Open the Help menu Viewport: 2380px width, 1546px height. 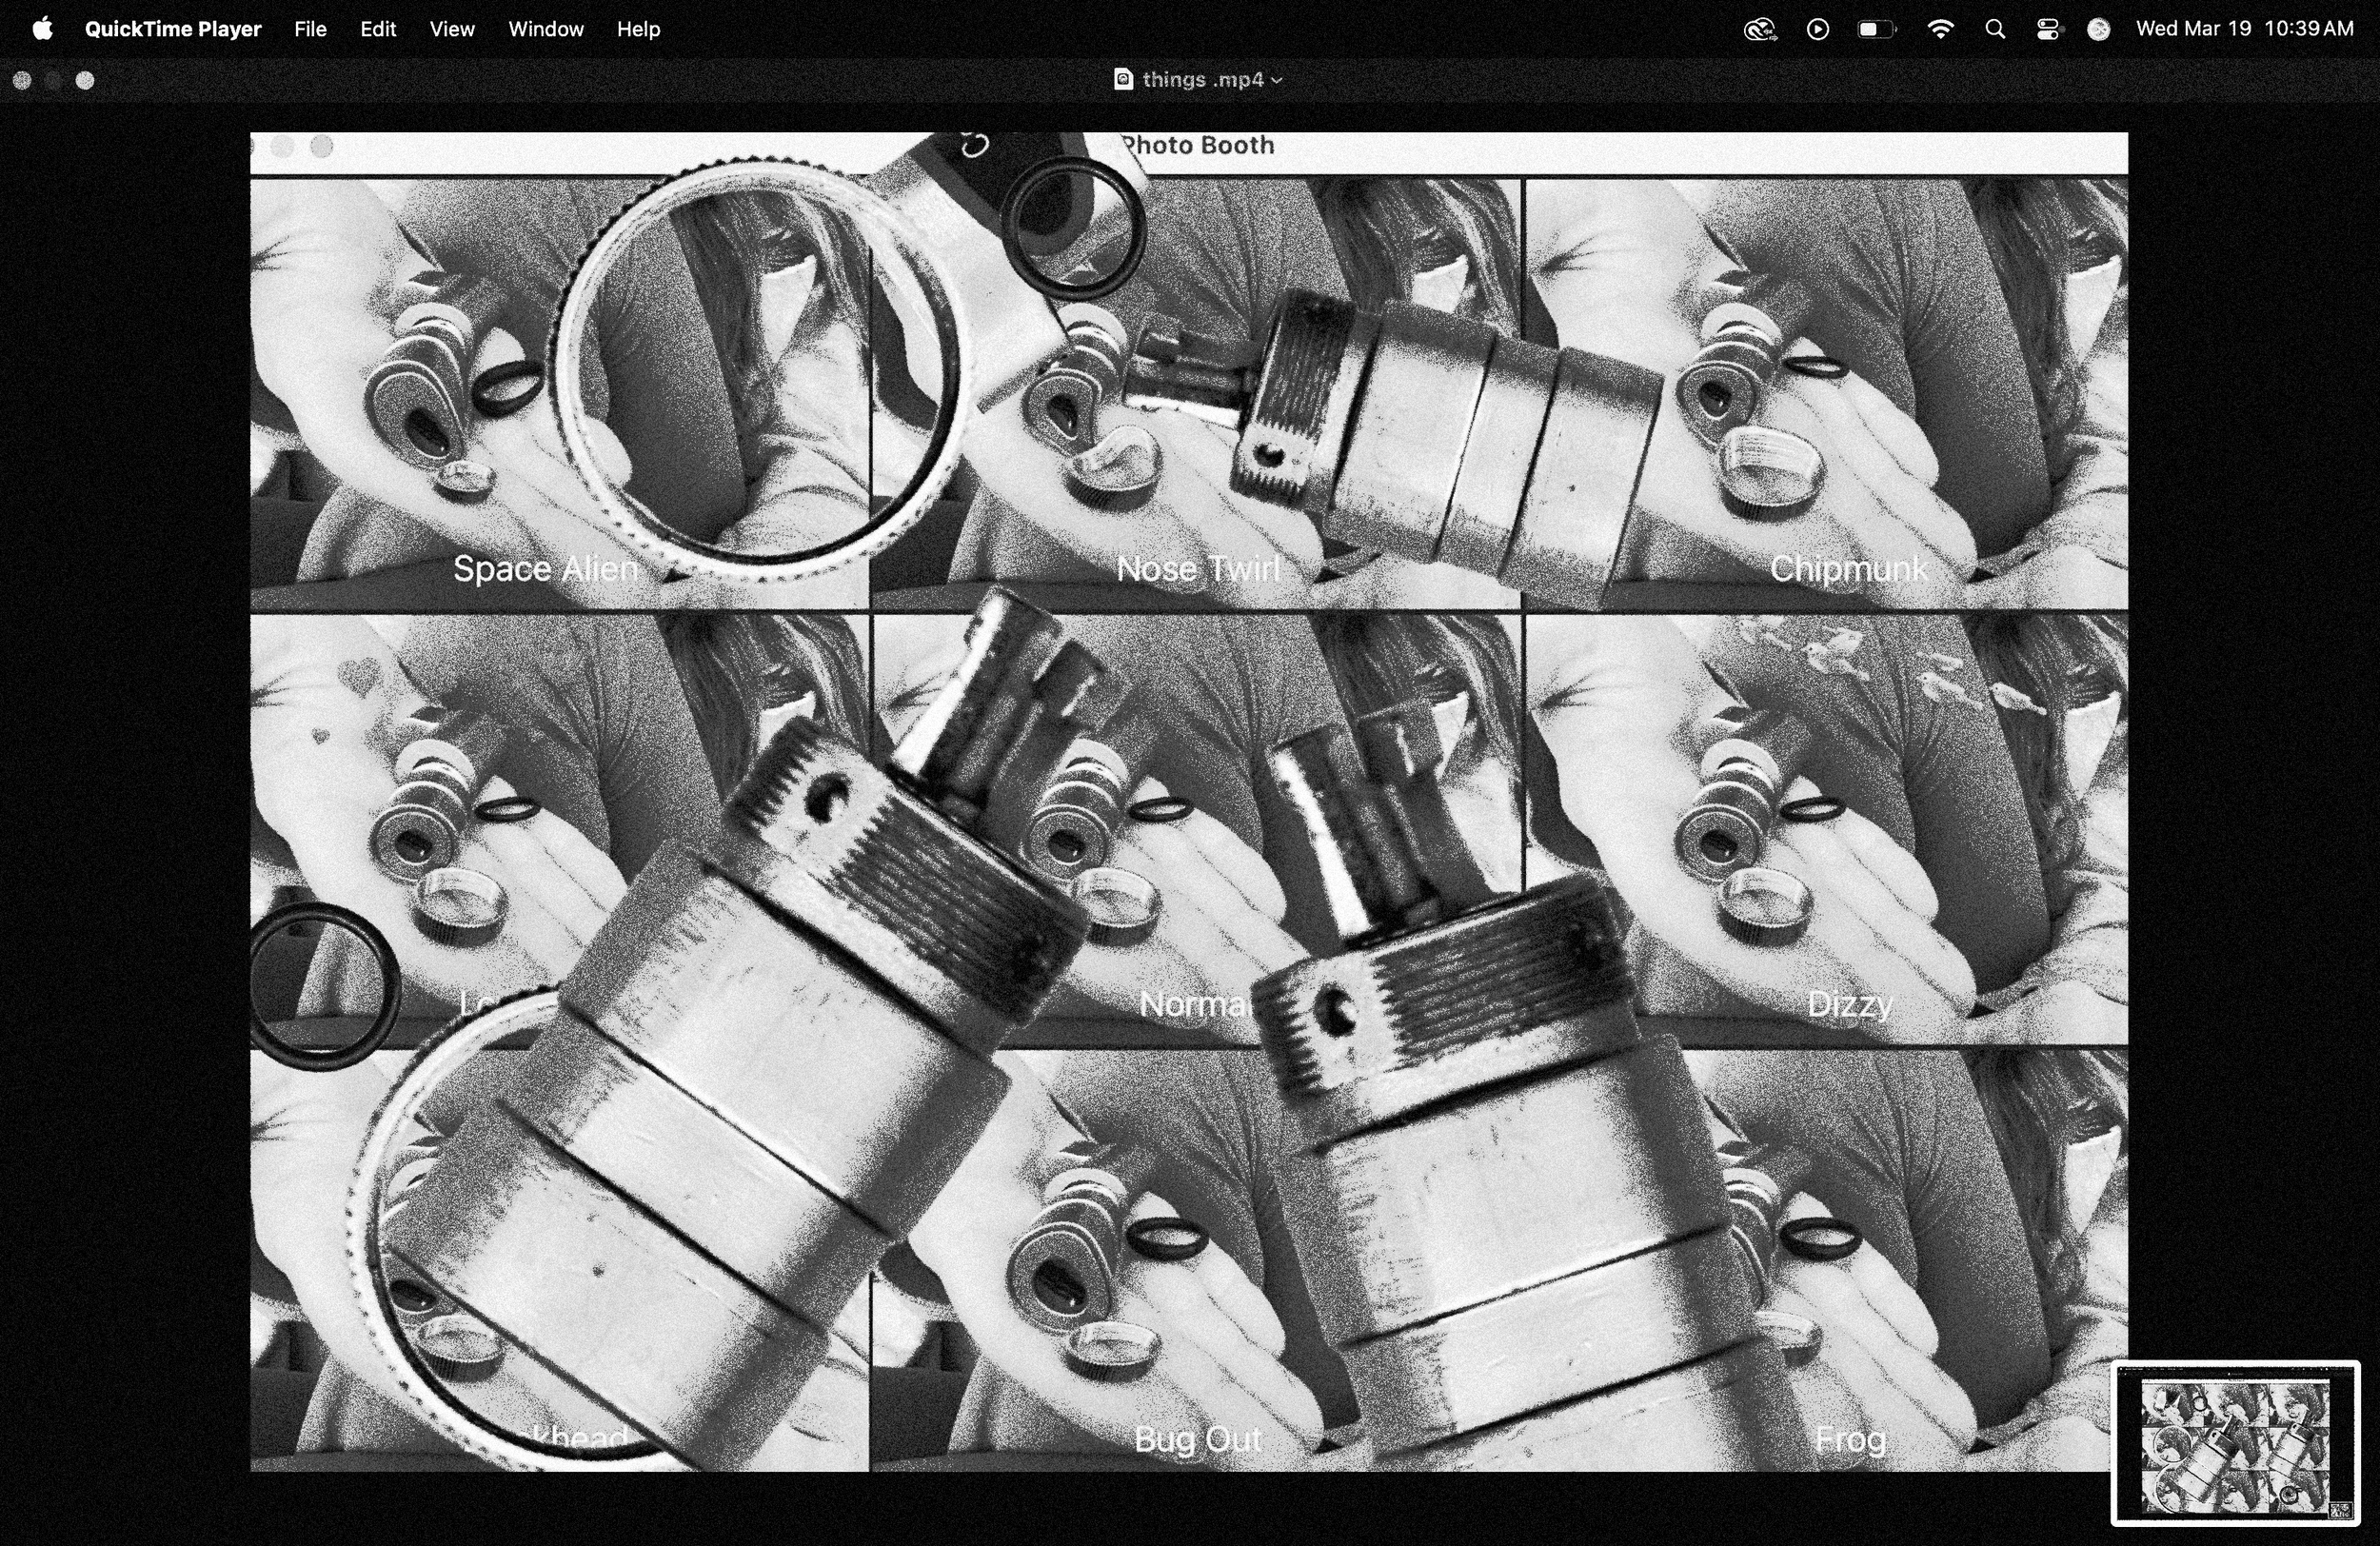(x=638, y=29)
